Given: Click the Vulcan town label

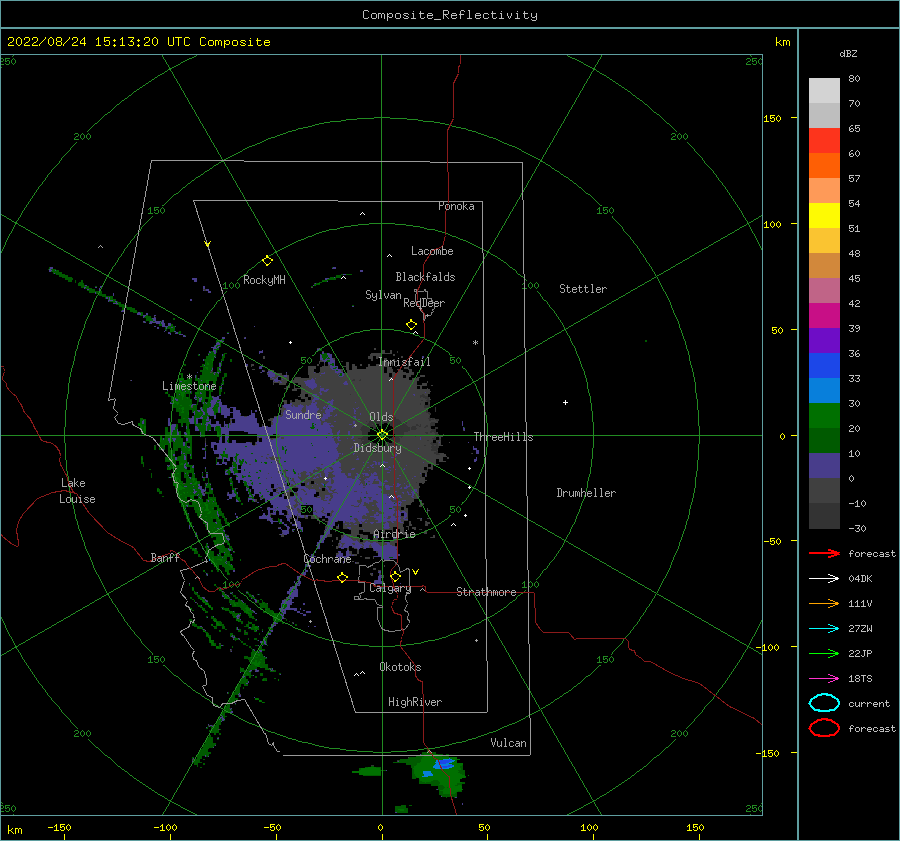Looking at the screenshot, I should point(508,743).
